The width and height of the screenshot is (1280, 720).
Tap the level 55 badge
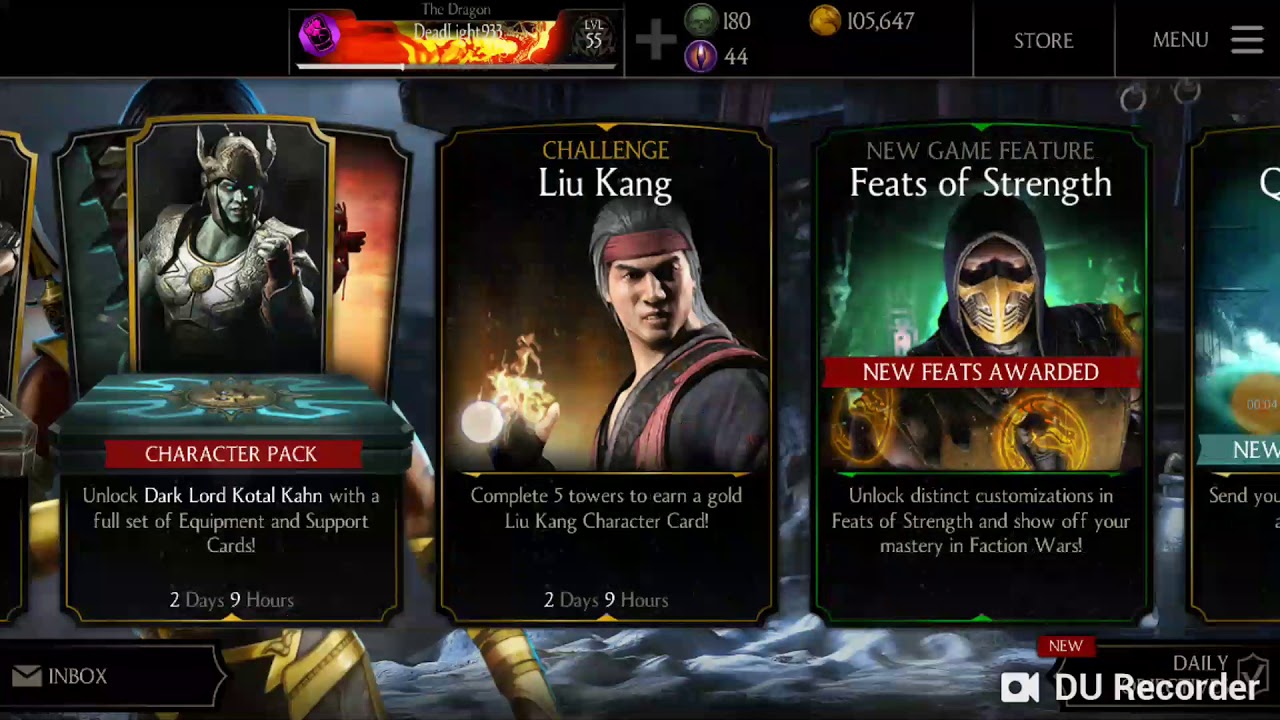coord(594,35)
